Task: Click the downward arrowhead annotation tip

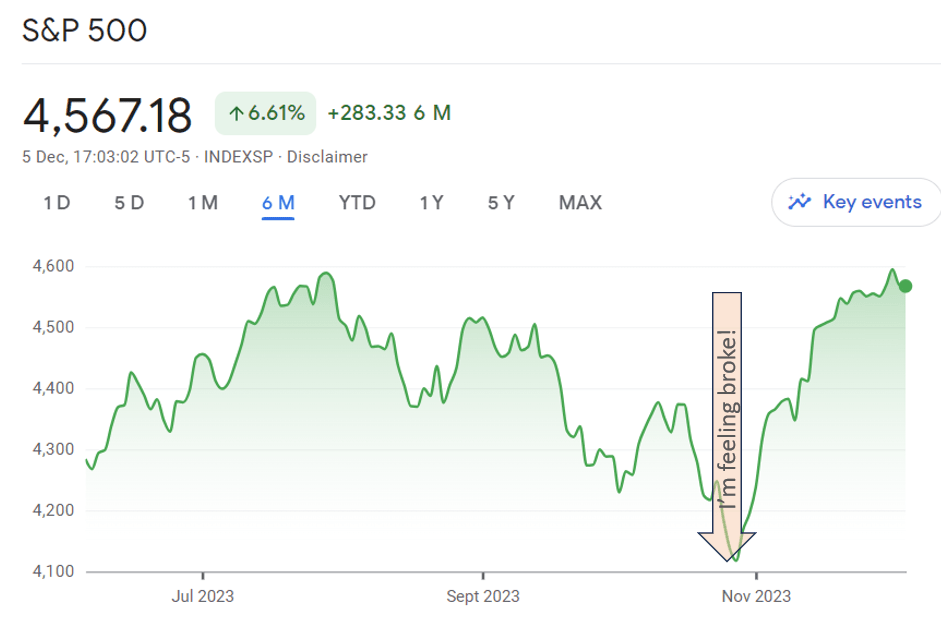Action: pyautogui.click(x=727, y=553)
